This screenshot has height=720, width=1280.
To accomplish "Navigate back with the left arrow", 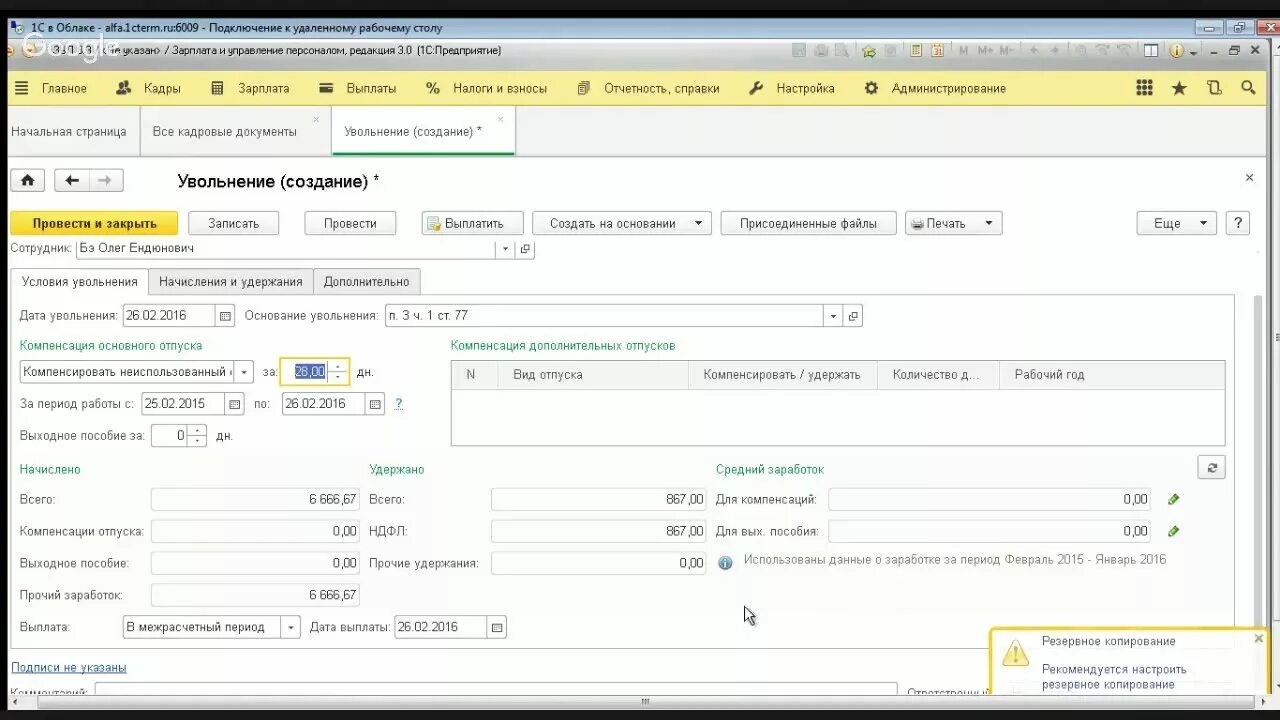I will click(71, 180).
